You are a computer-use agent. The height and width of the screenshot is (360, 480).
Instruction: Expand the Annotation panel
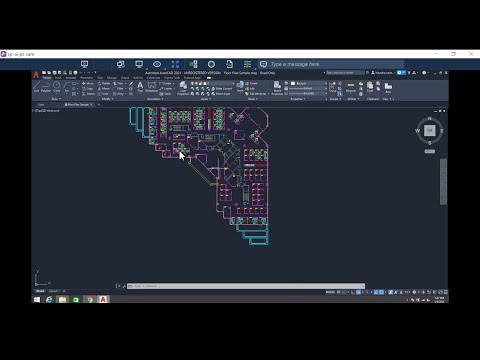click(x=155, y=99)
